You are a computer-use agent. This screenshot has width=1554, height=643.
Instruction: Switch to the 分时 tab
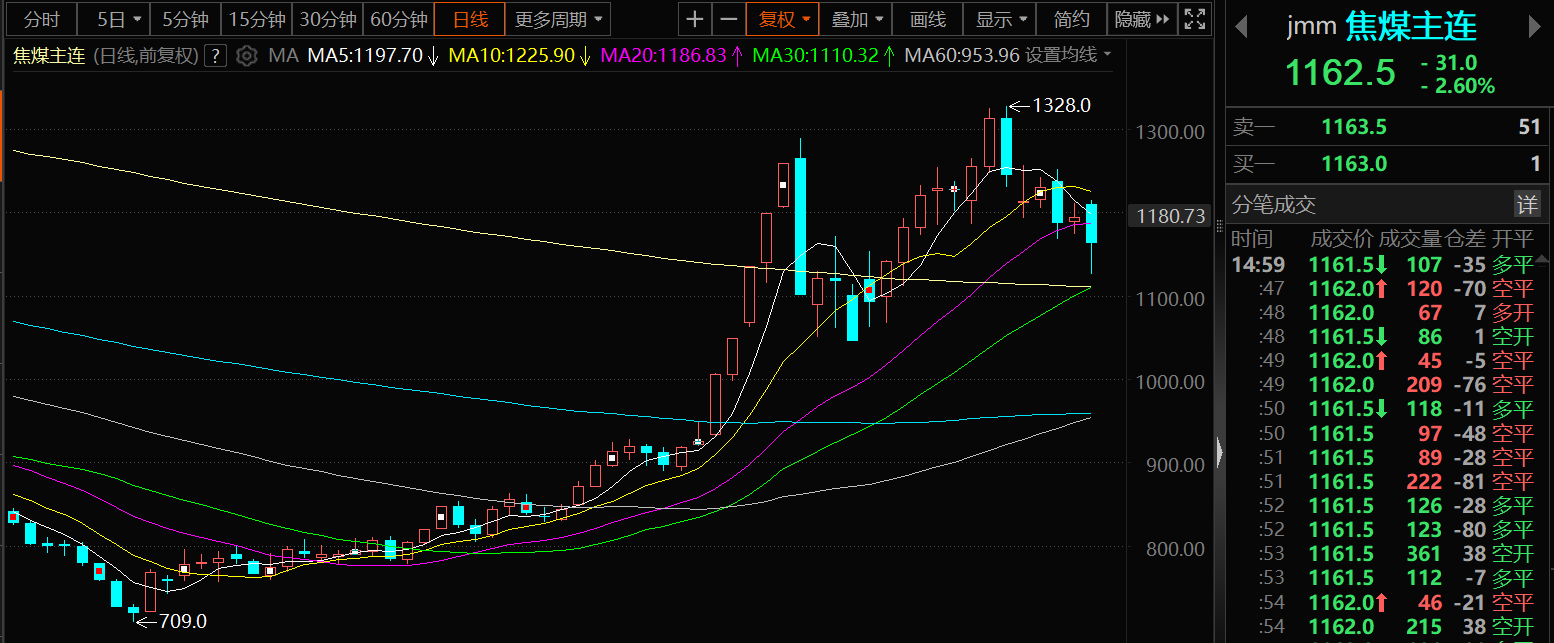pyautogui.click(x=41, y=19)
